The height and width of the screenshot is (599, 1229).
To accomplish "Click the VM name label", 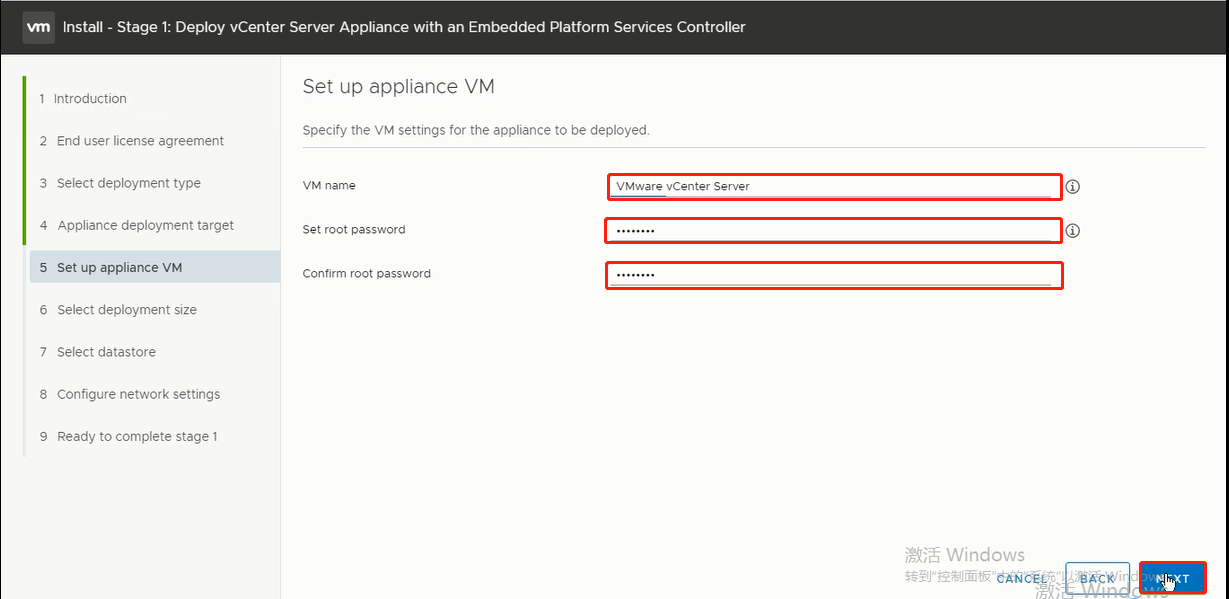I will (x=329, y=186).
